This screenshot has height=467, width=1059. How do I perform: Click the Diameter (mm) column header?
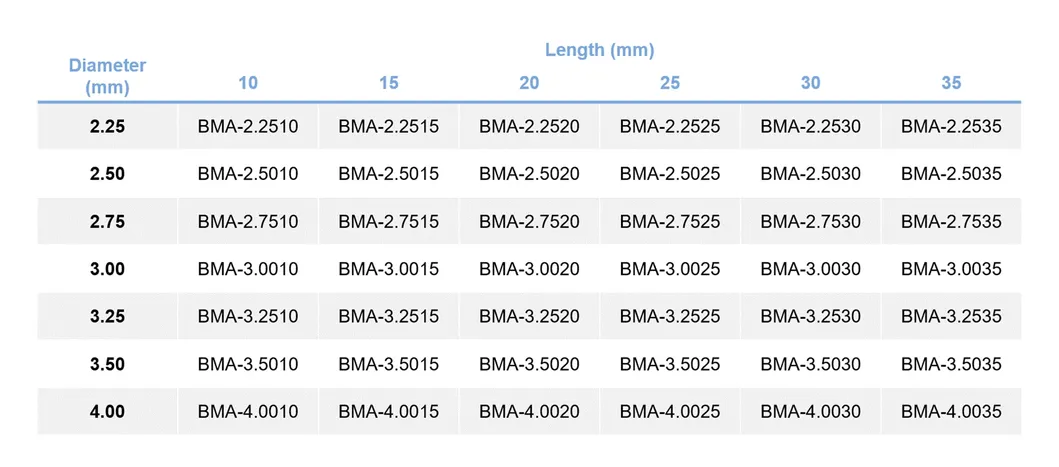(x=107, y=76)
